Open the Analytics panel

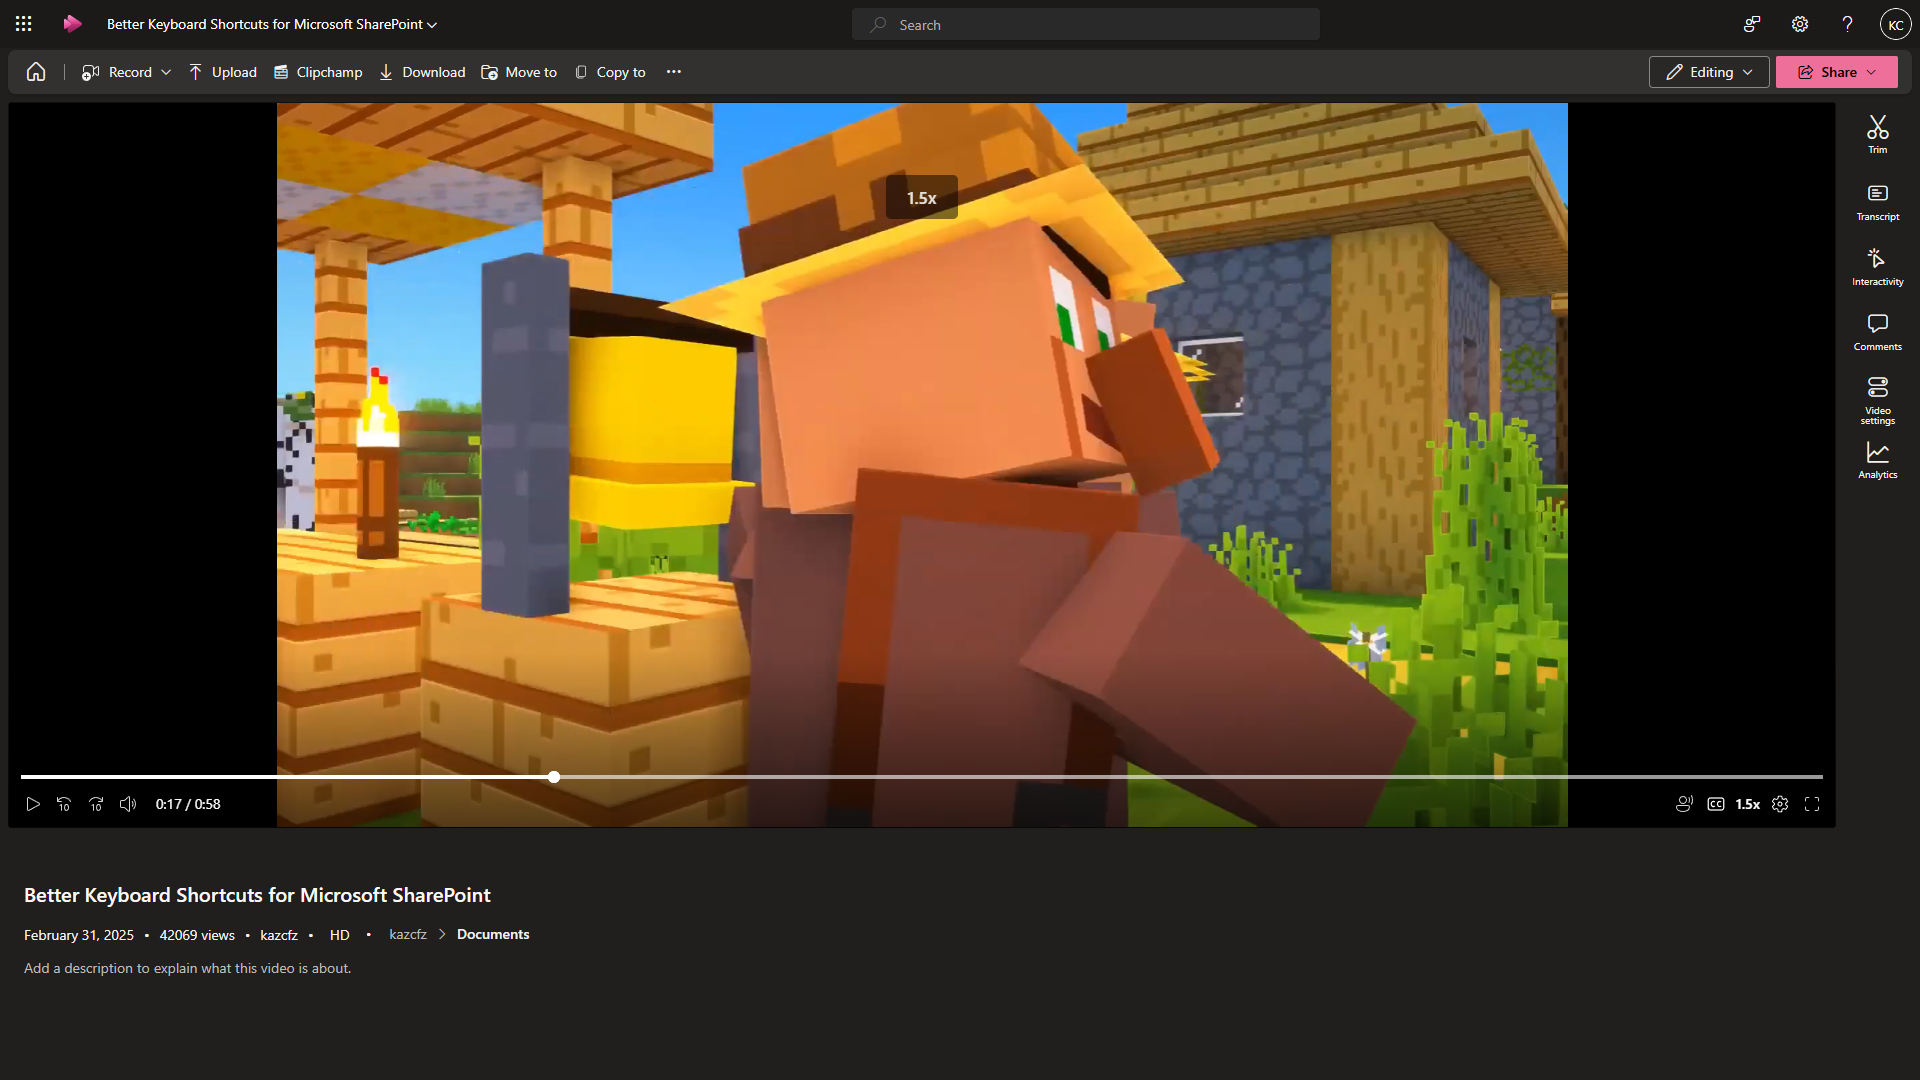(x=1877, y=461)
